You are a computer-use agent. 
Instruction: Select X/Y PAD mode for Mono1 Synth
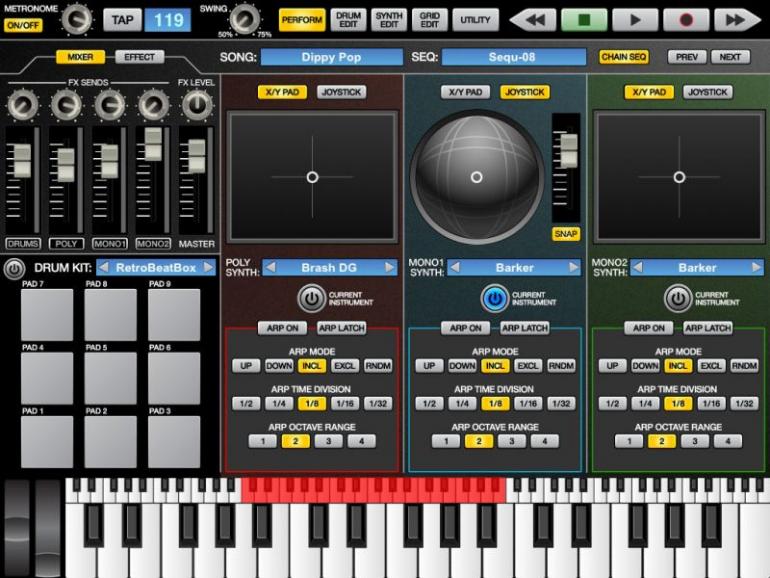466,92
